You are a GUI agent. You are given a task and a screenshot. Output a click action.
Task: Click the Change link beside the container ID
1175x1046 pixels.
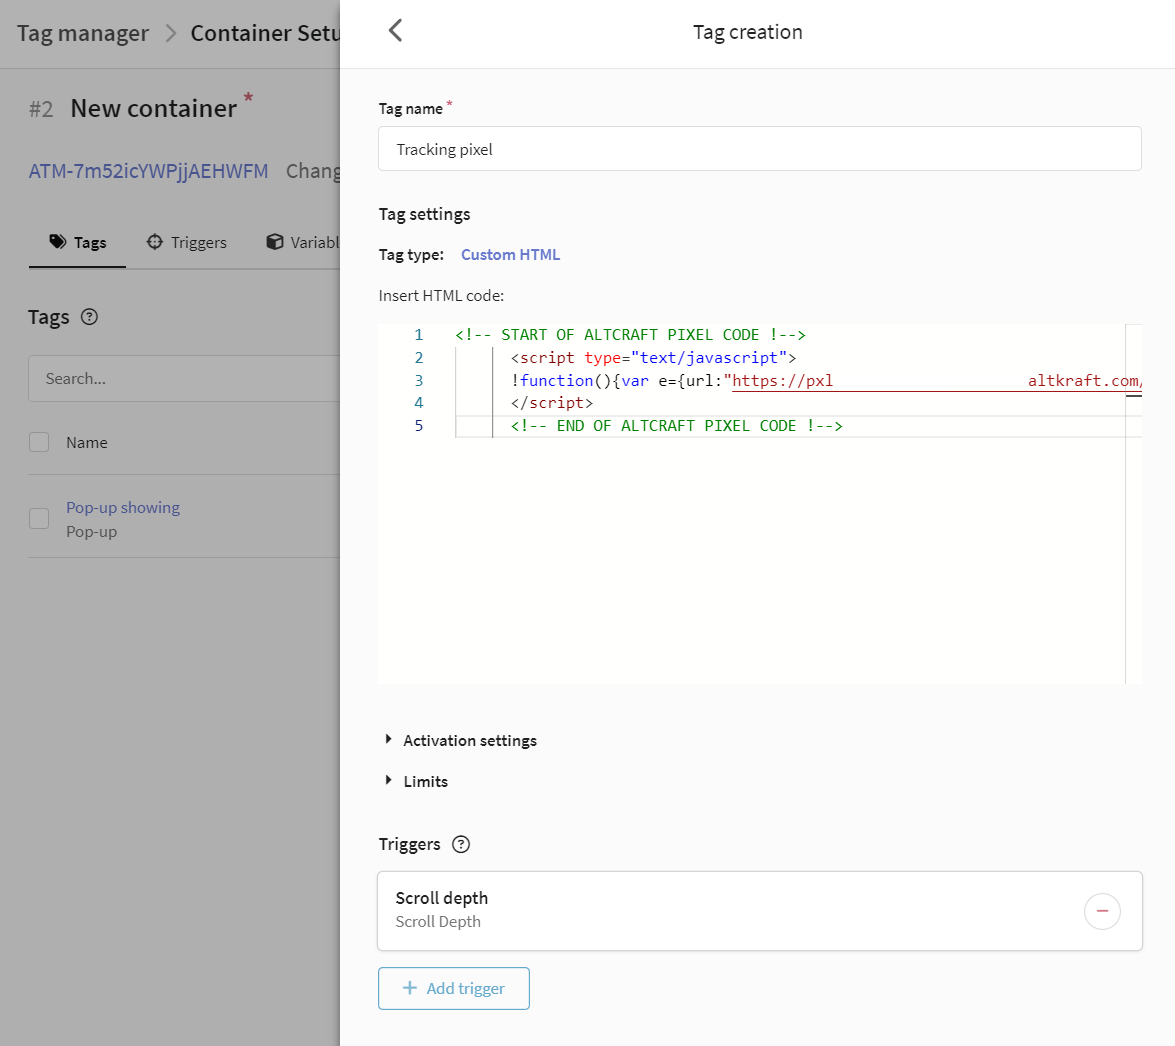313,171
